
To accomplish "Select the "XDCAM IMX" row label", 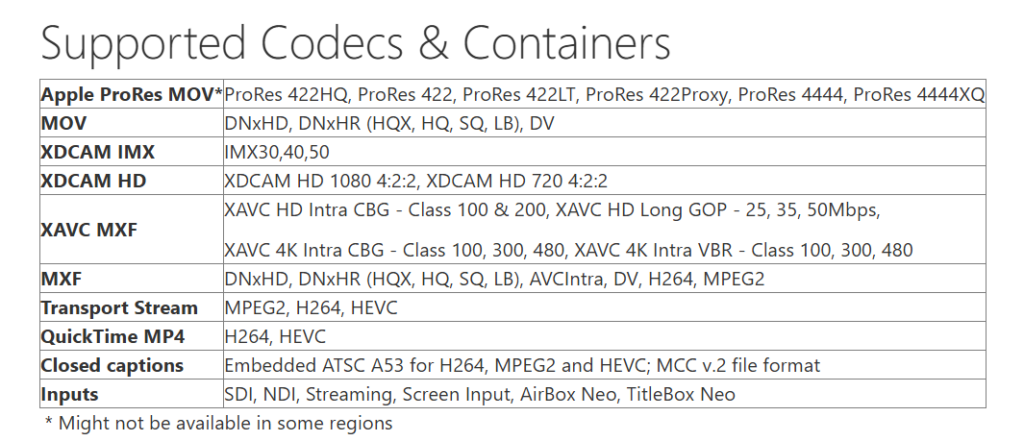I will tap(98, 152).
